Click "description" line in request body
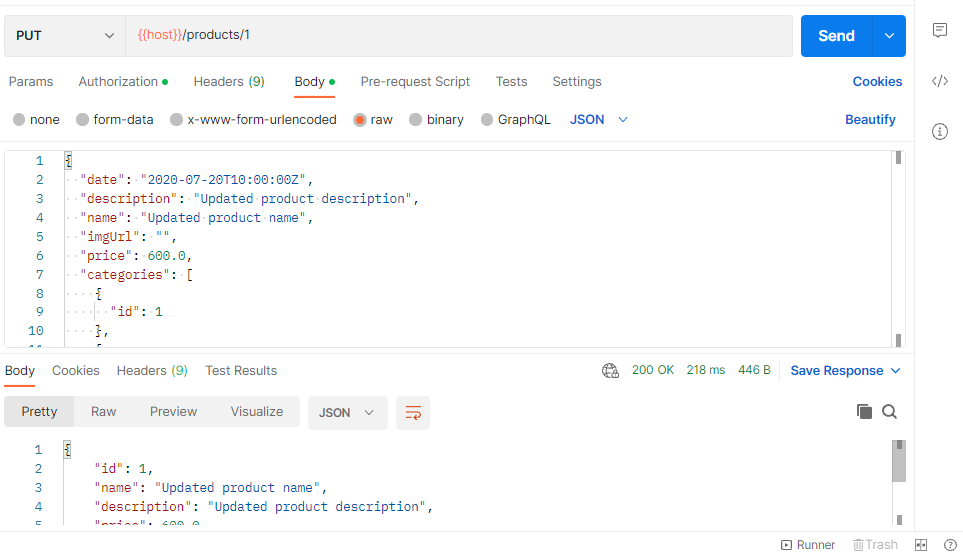 (249, 199)
